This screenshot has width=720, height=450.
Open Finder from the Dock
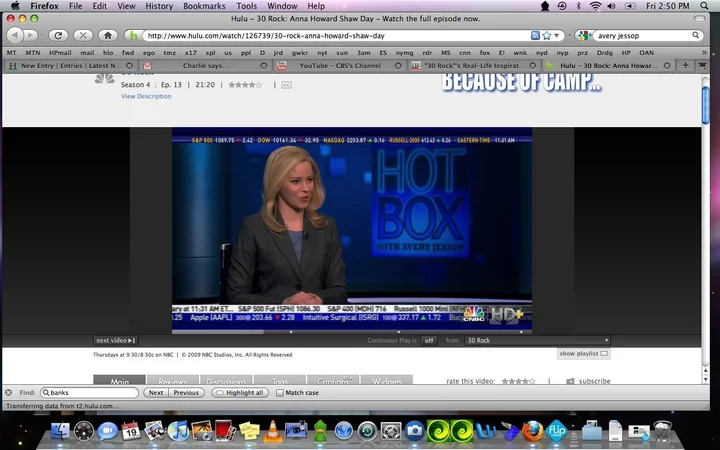(x=59, y=430)
